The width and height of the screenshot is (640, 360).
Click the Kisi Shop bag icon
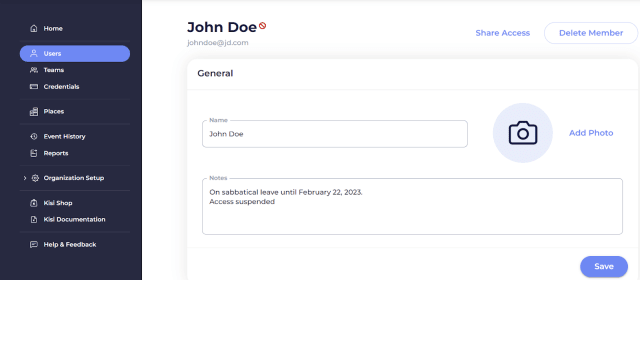(34, 203)
